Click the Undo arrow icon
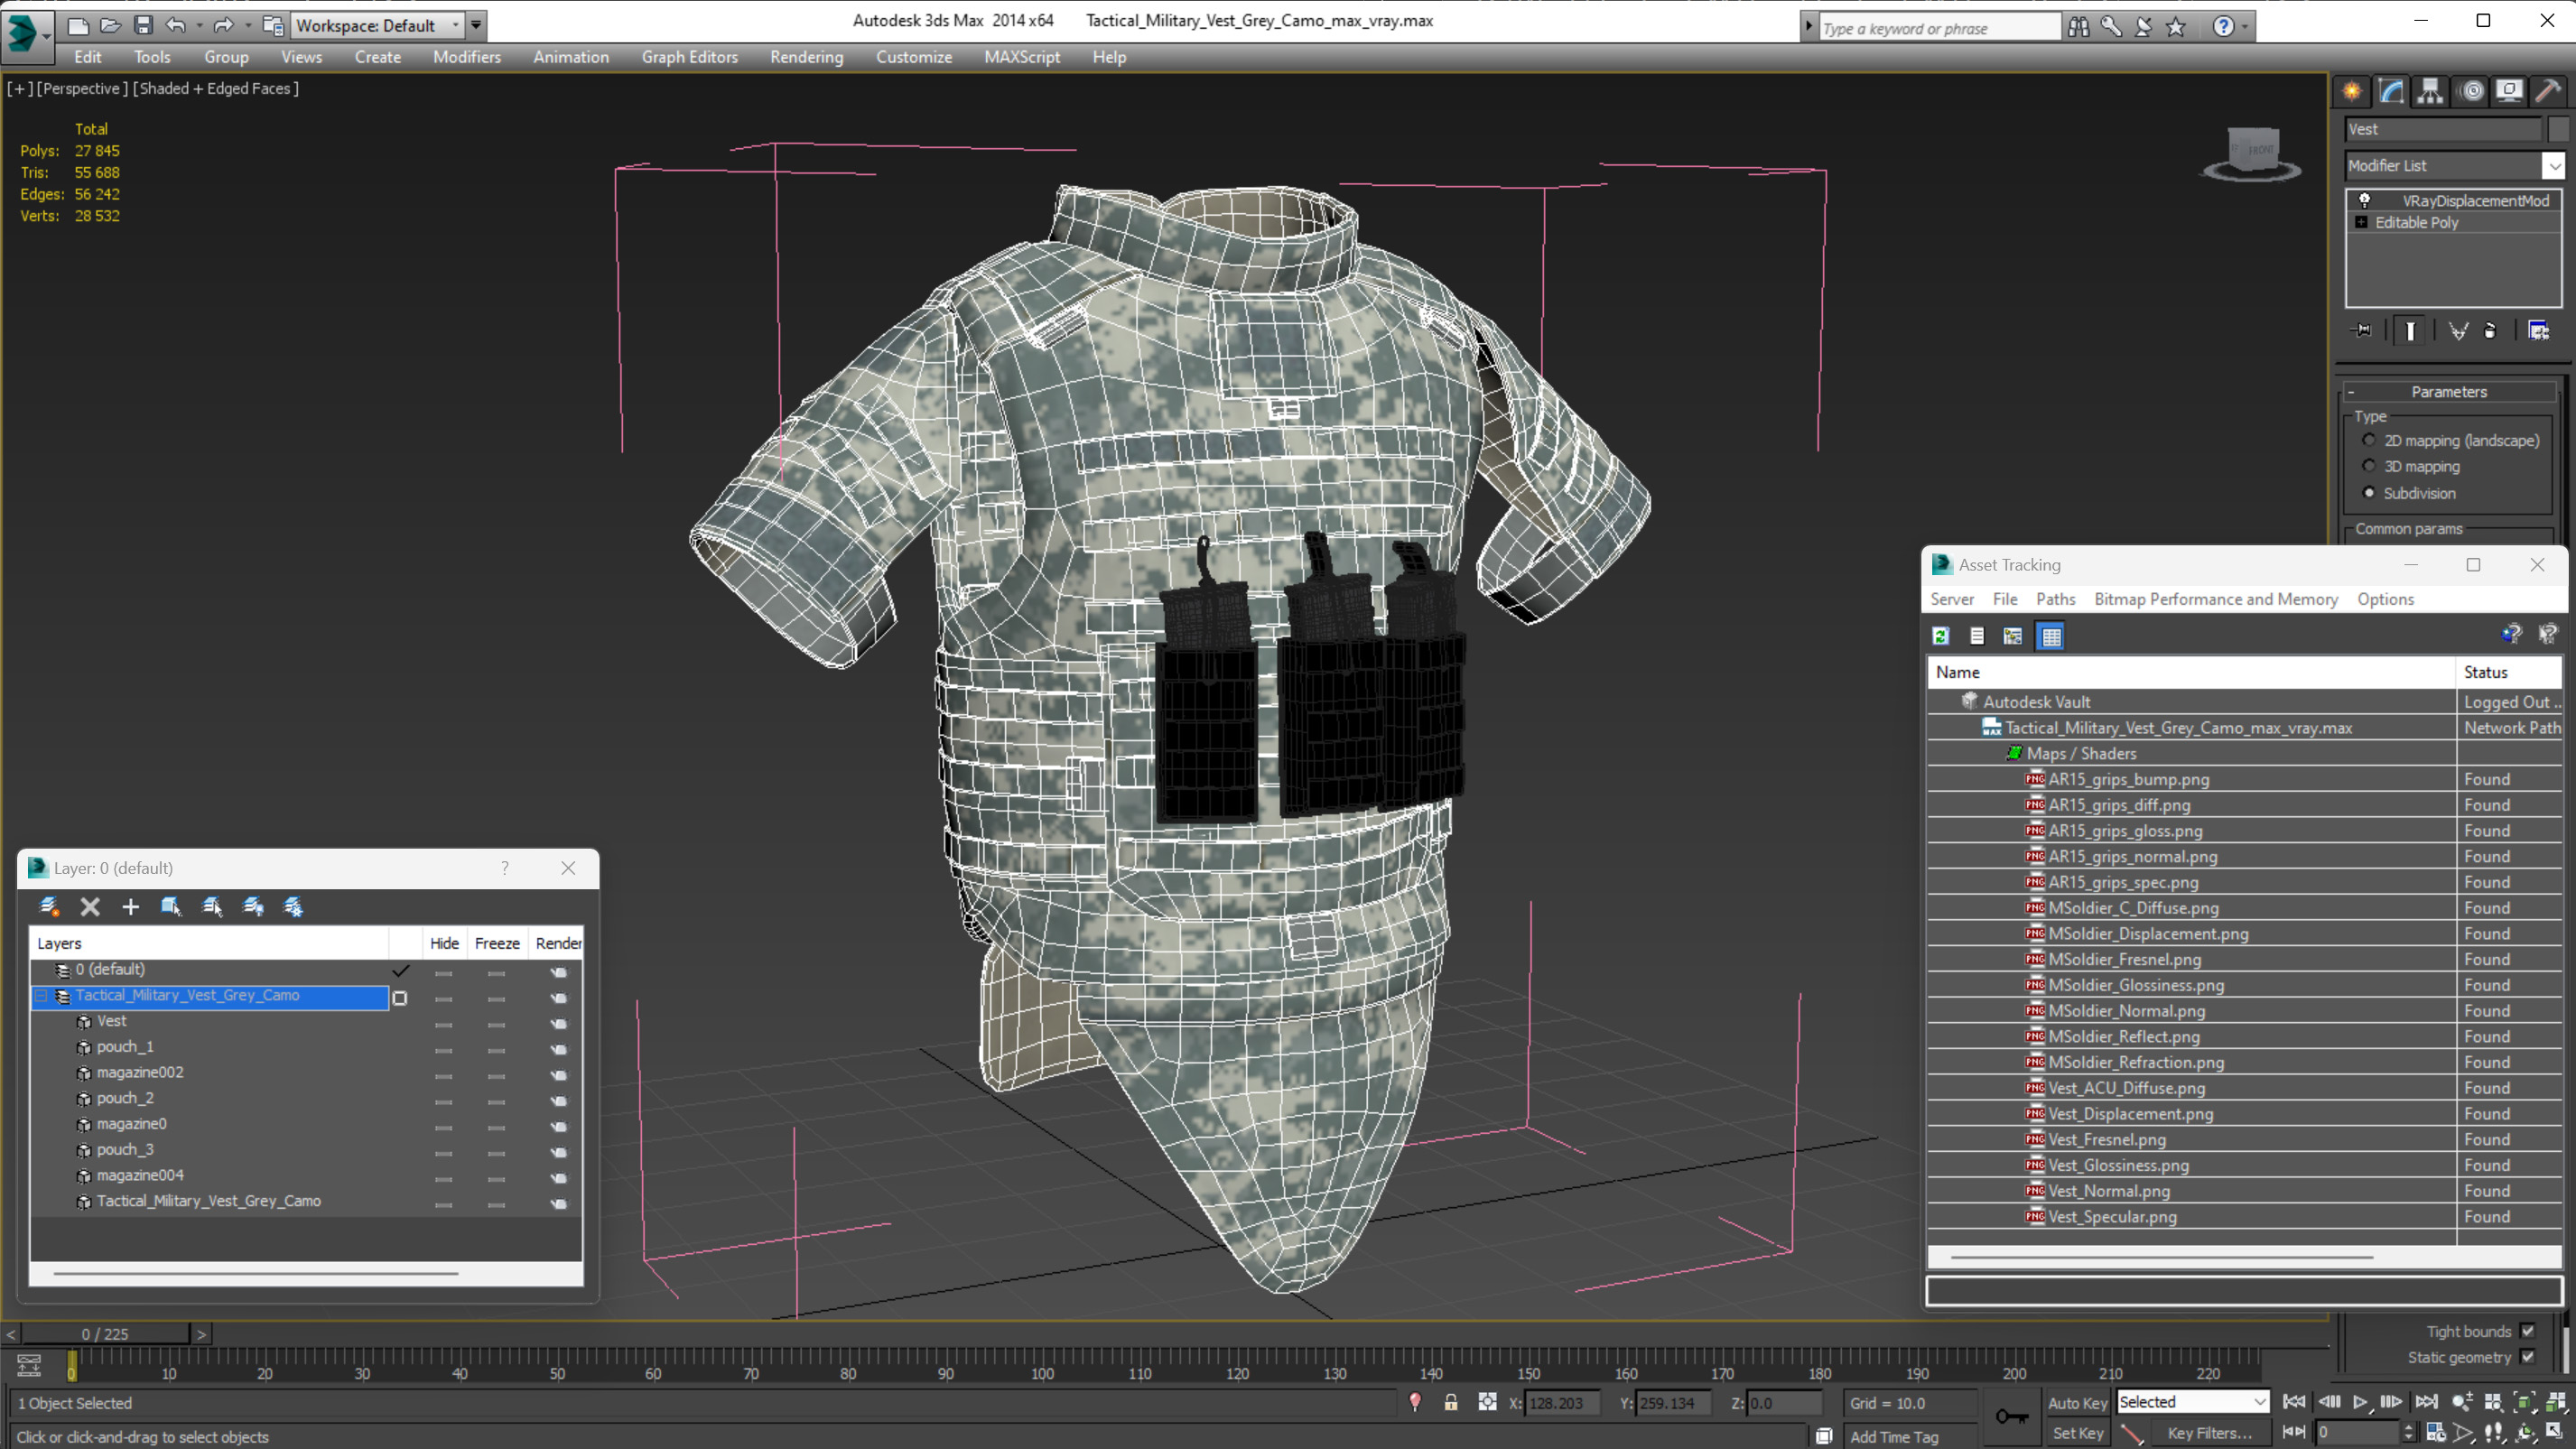 point(175,25)
